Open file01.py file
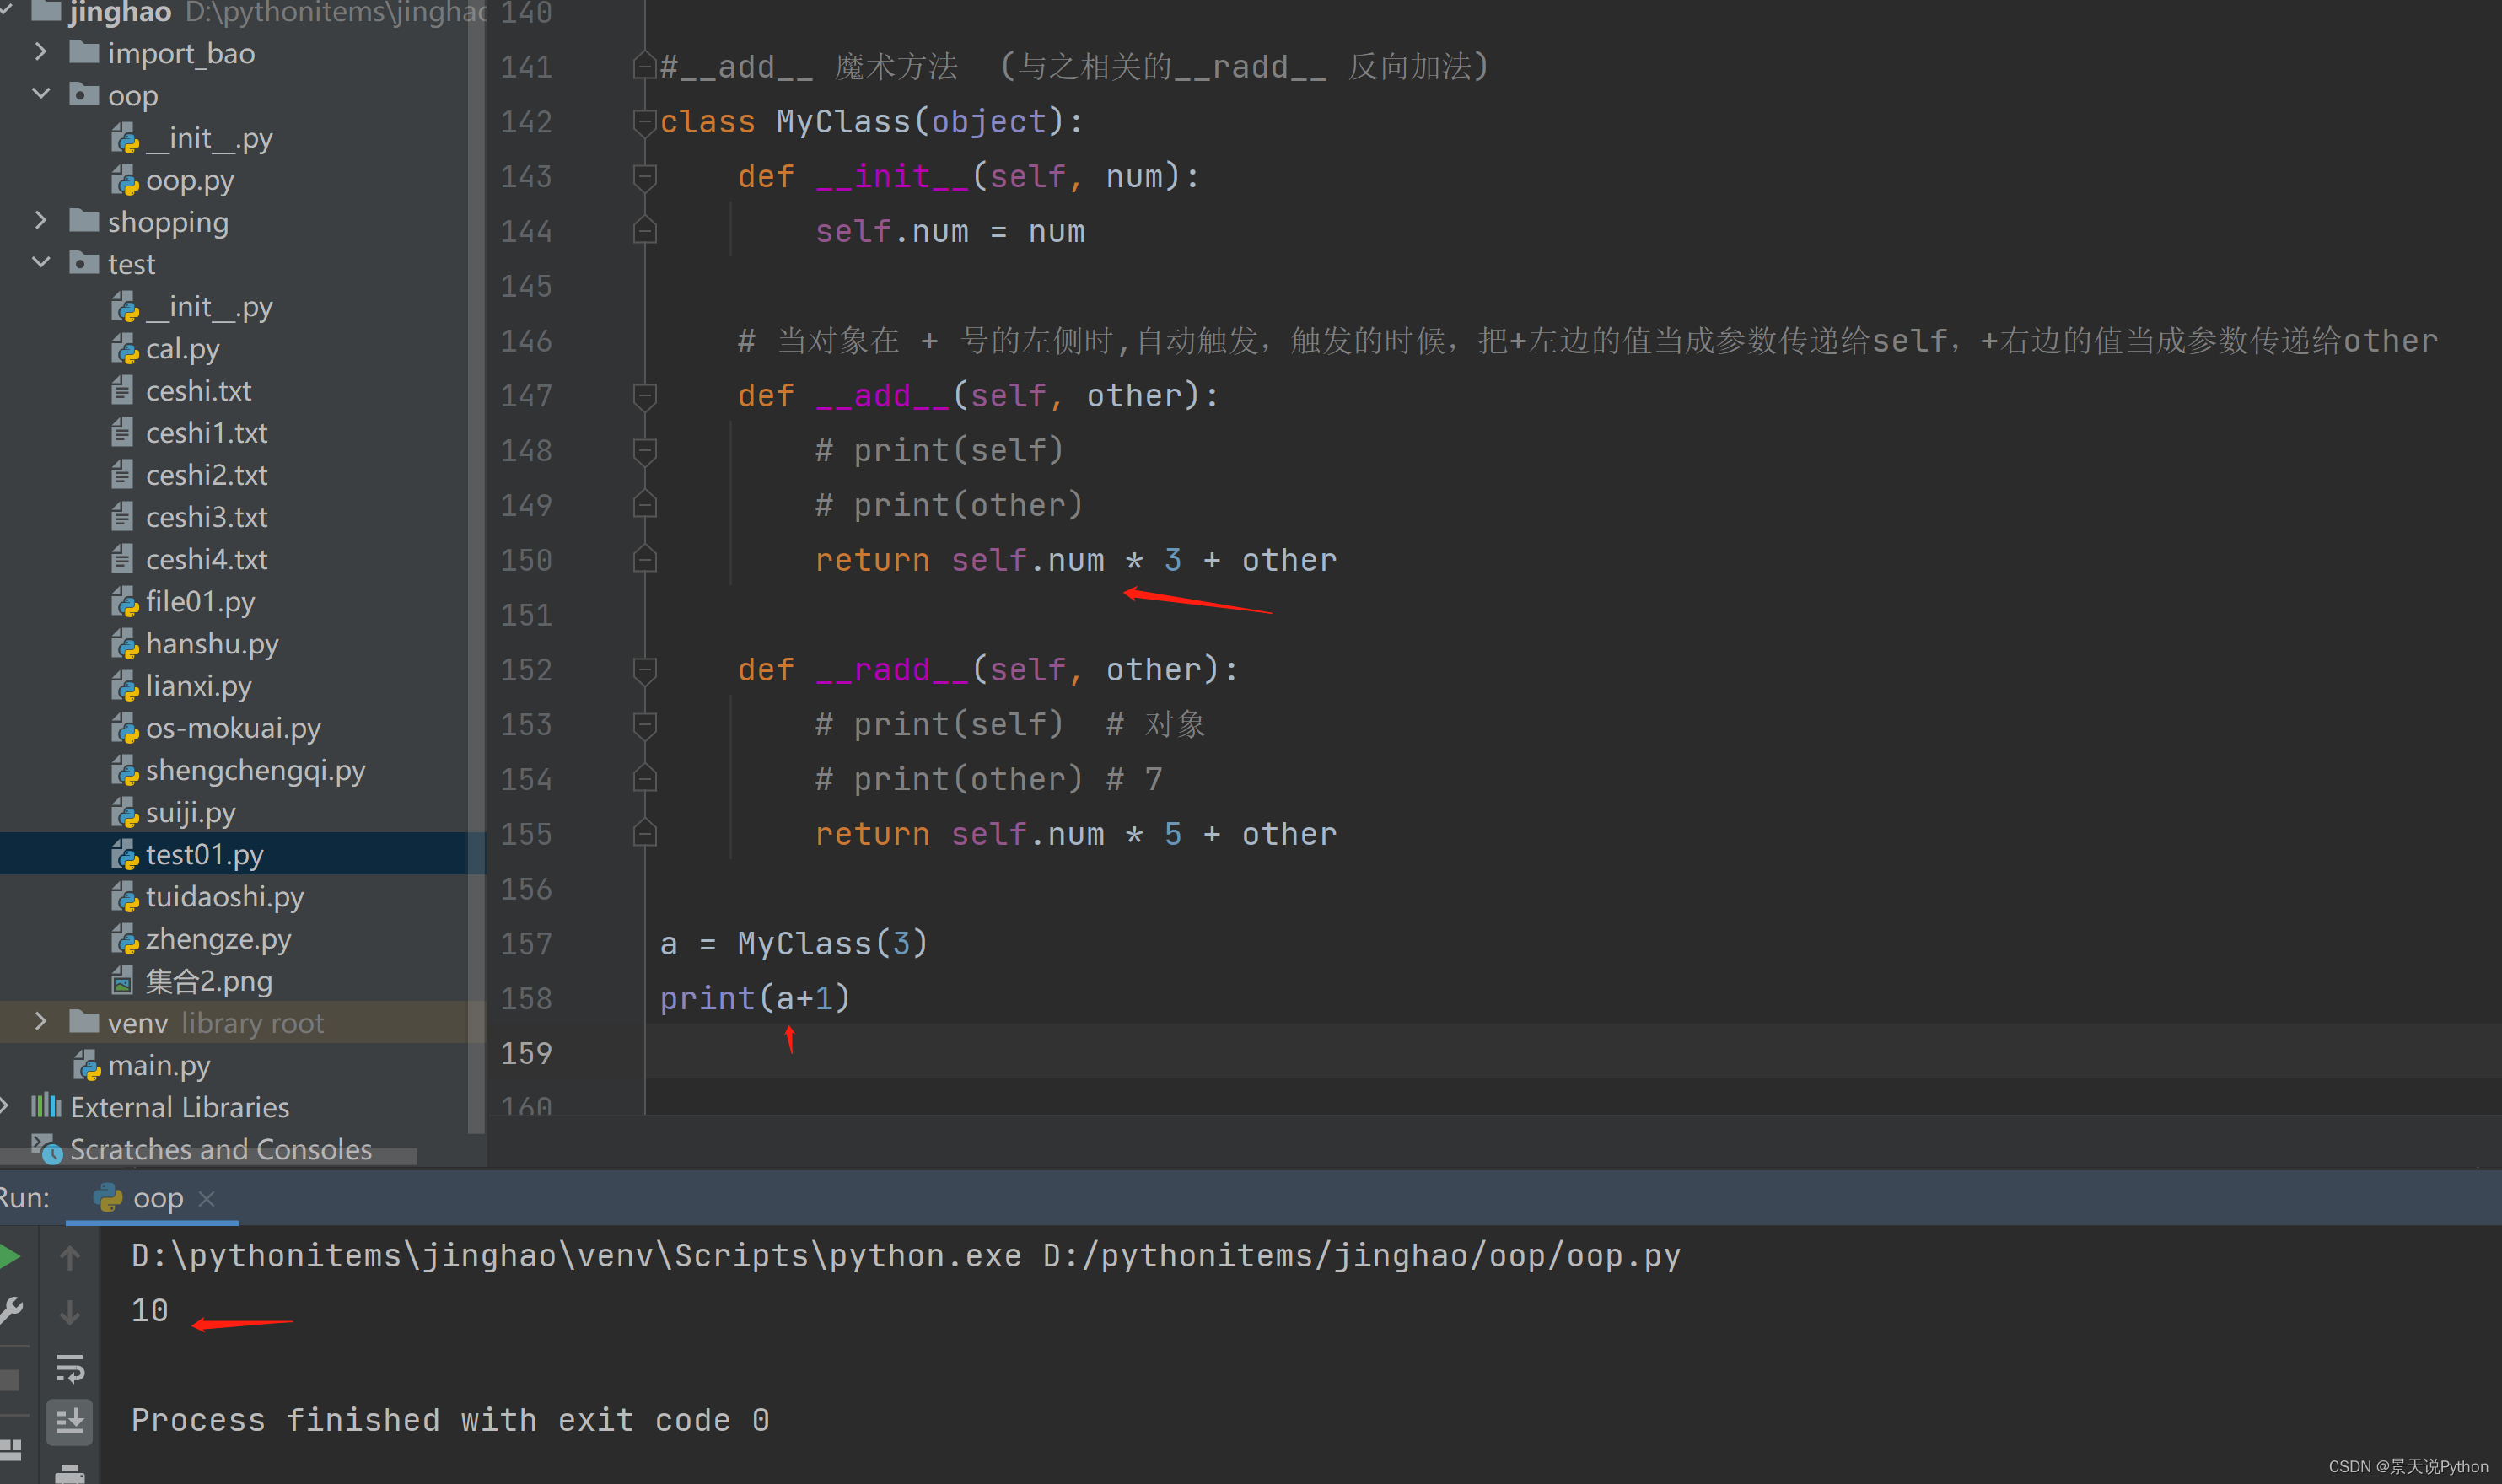Screen dimensions: 2502x1484 click(200, 602)
